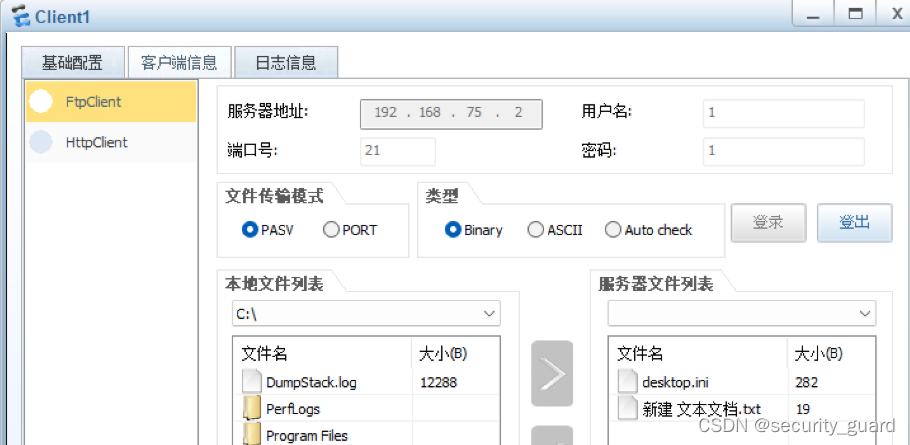Choose ASCII type
Image resolution: width=910 pixels, height=445 pixels.
[x=555, y=230]
